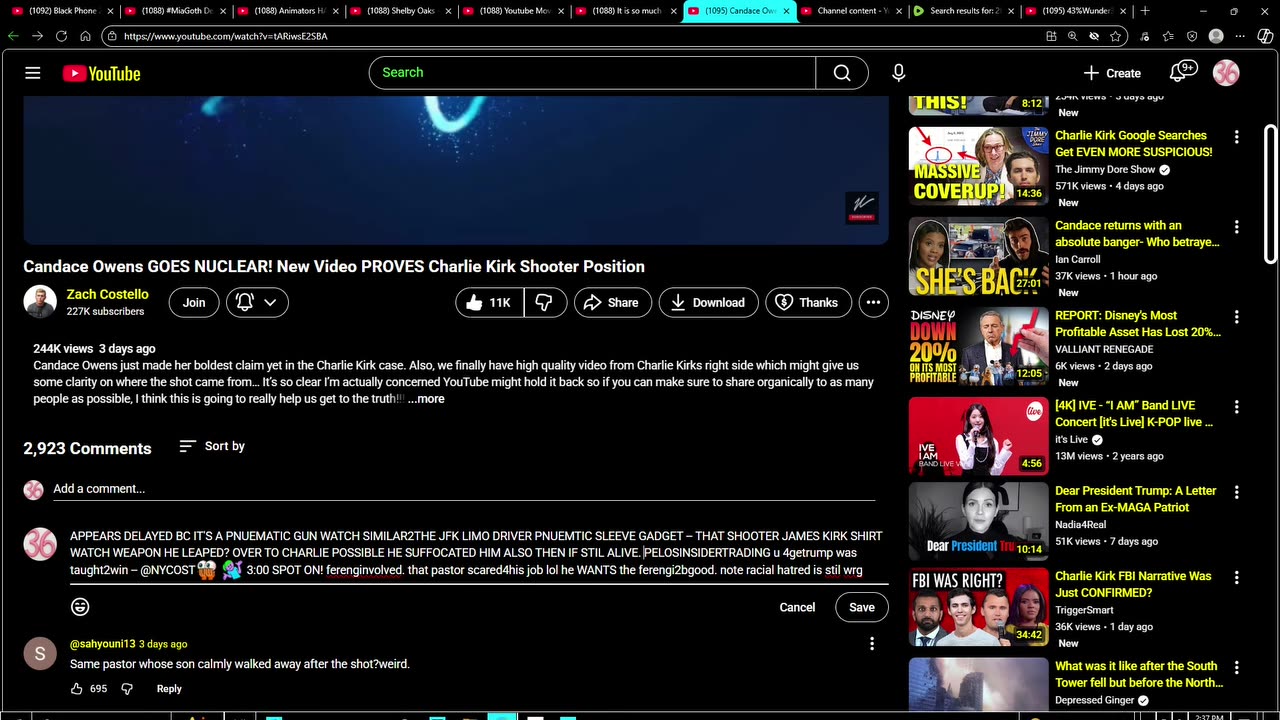Open the MASSIVE COVERUP video thumbnail

point(978,165)
